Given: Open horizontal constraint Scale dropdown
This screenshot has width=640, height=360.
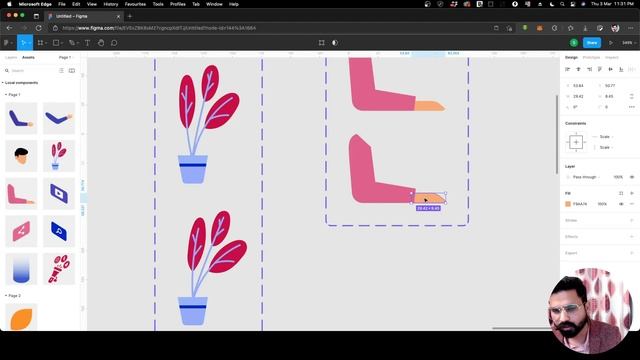Looking at the screenshot, I should tap(606, 137).
